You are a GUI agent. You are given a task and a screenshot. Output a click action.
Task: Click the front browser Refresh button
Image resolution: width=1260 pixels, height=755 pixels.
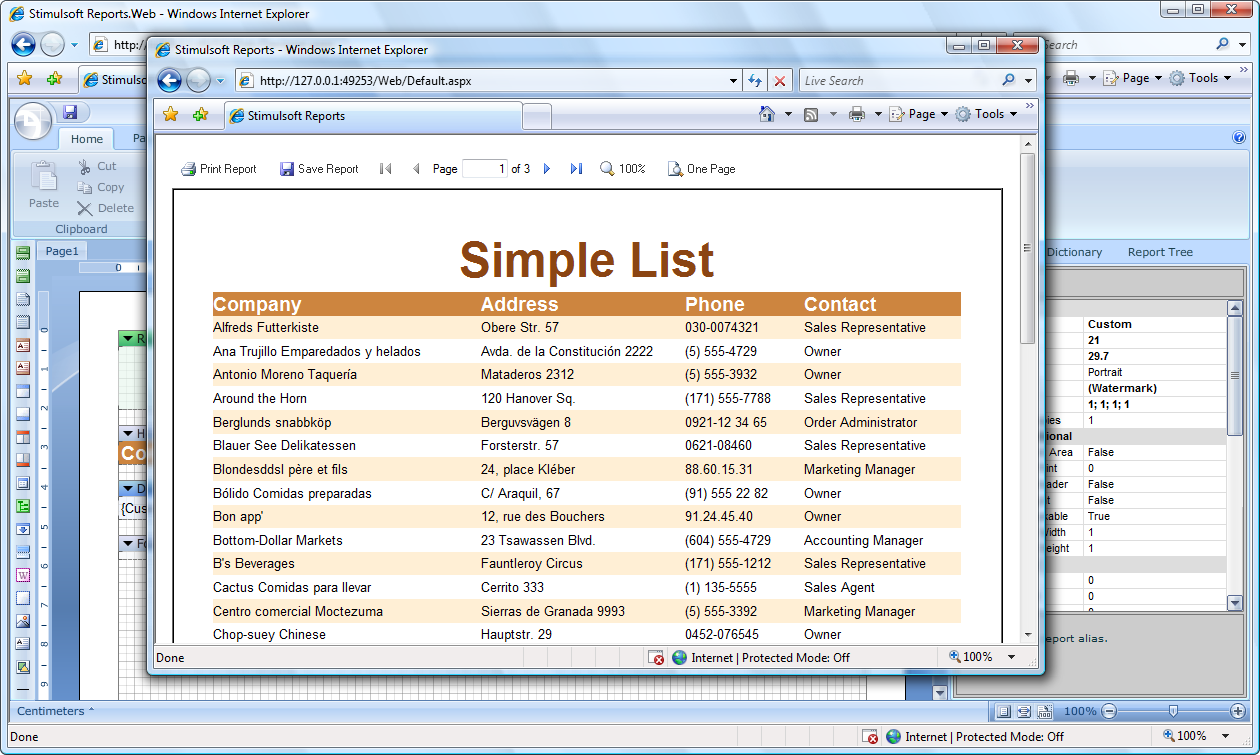(755, 81)
